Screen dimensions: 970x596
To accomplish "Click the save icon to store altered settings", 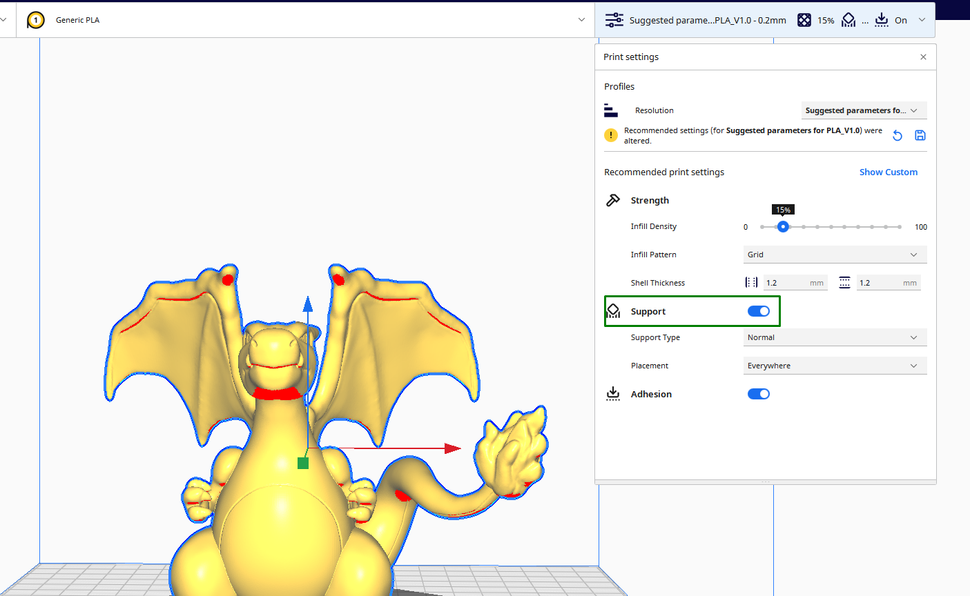I will coord(919,135).
